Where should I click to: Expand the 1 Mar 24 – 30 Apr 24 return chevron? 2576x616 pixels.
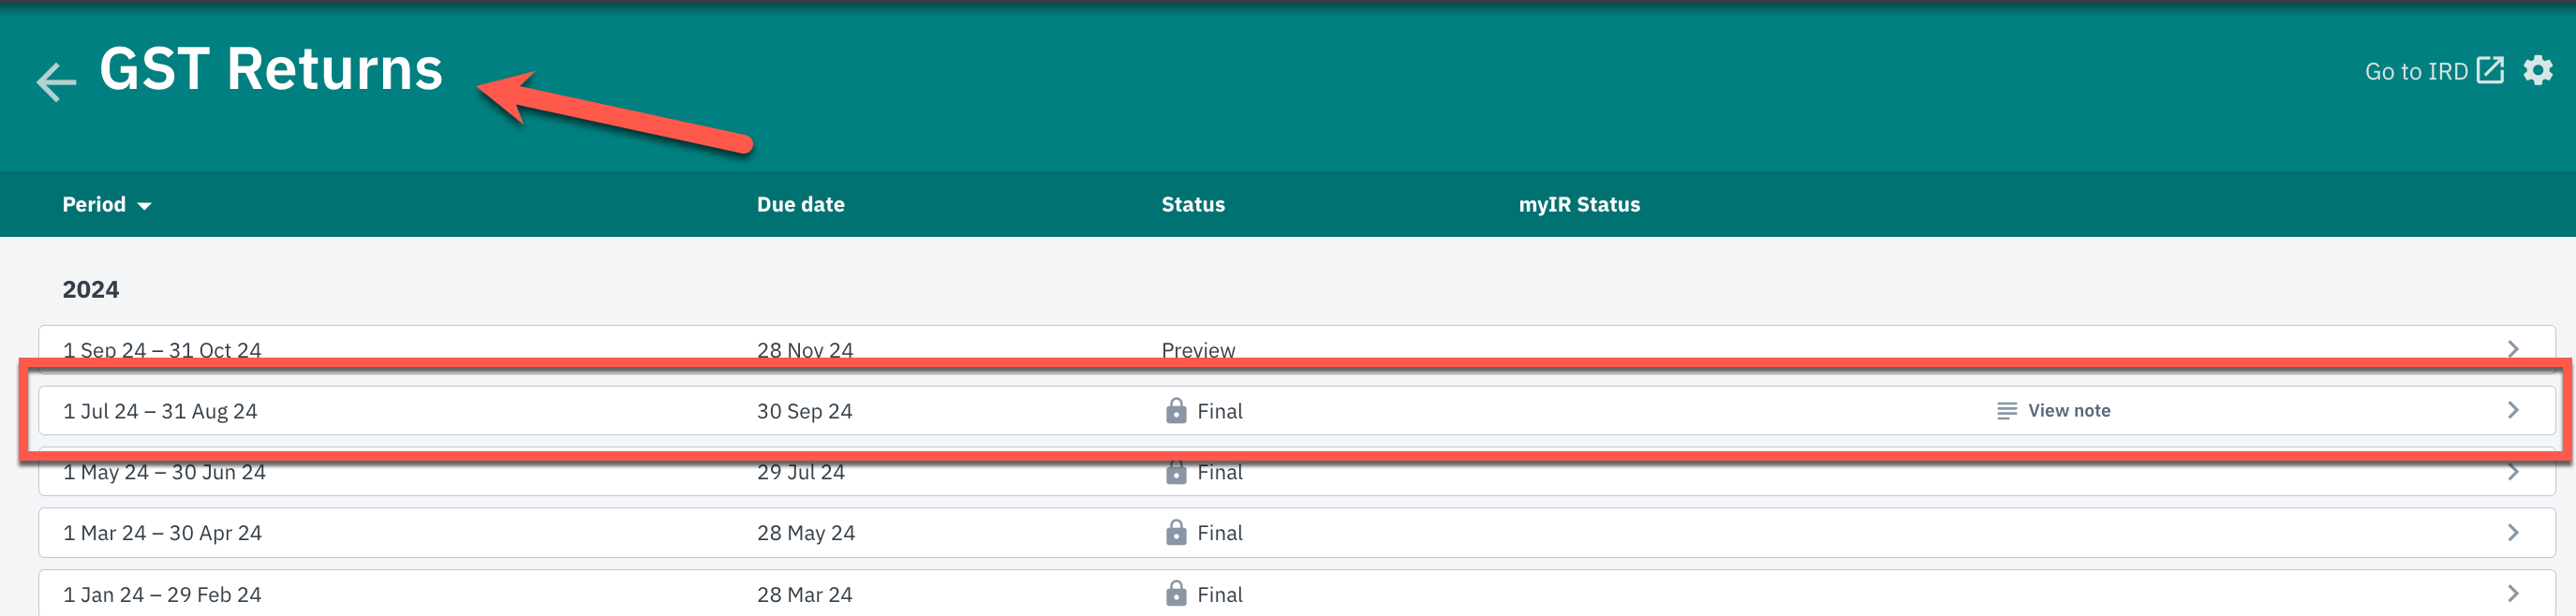(2513, 533)
